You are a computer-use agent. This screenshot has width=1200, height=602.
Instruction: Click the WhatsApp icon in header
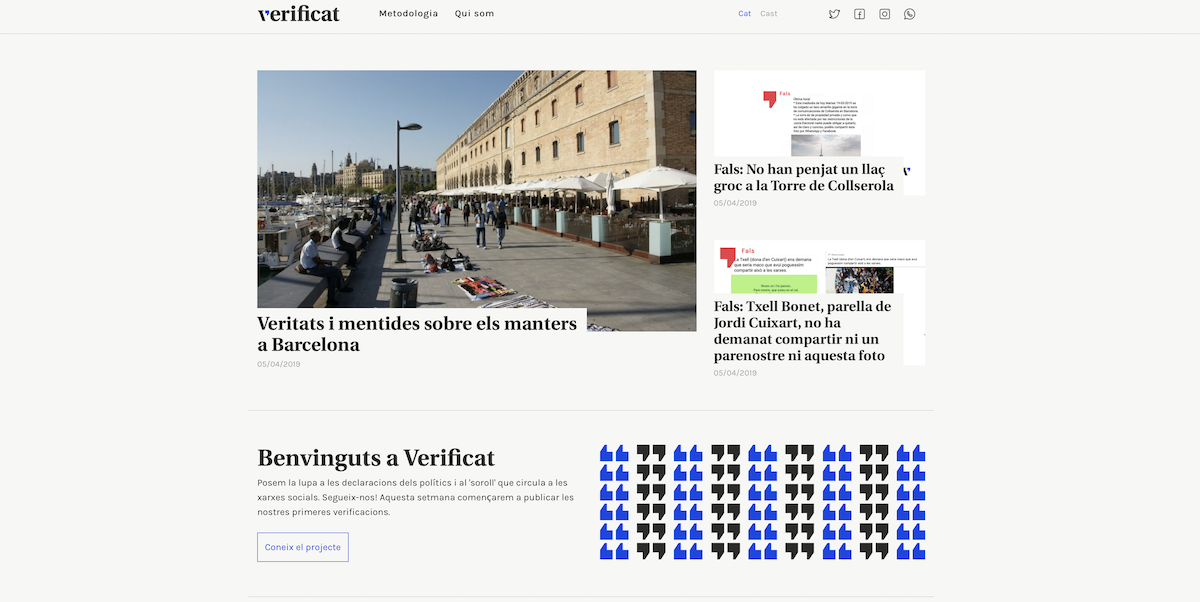click(909, 14)
